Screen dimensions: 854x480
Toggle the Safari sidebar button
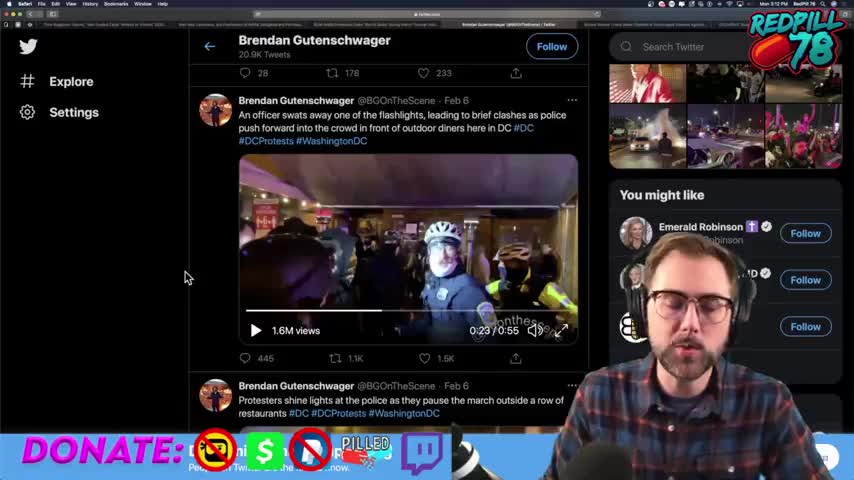(53, 14)
